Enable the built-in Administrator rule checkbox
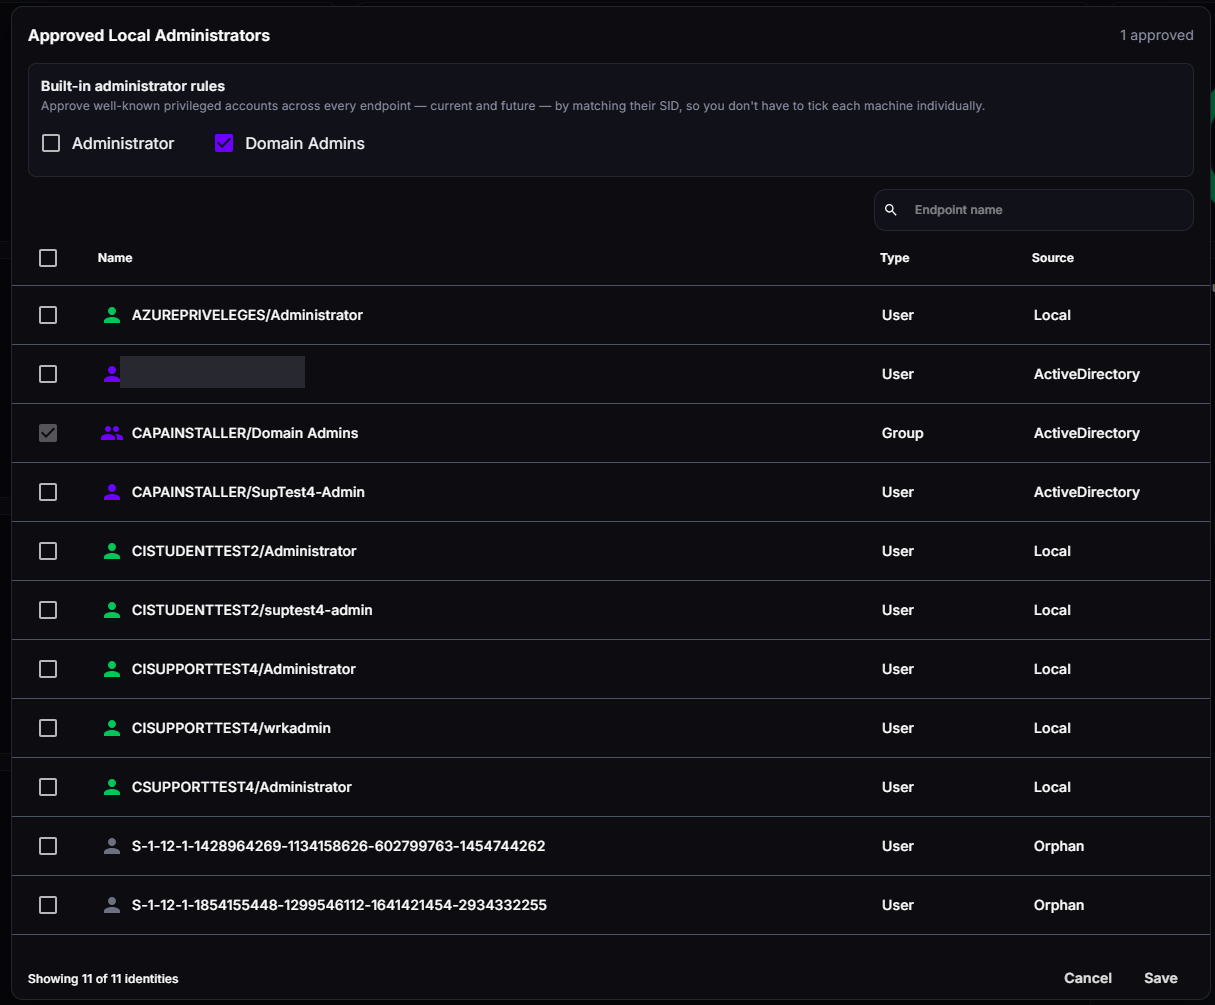This screenshot has height=1005, width=1215. click(51, 143)
